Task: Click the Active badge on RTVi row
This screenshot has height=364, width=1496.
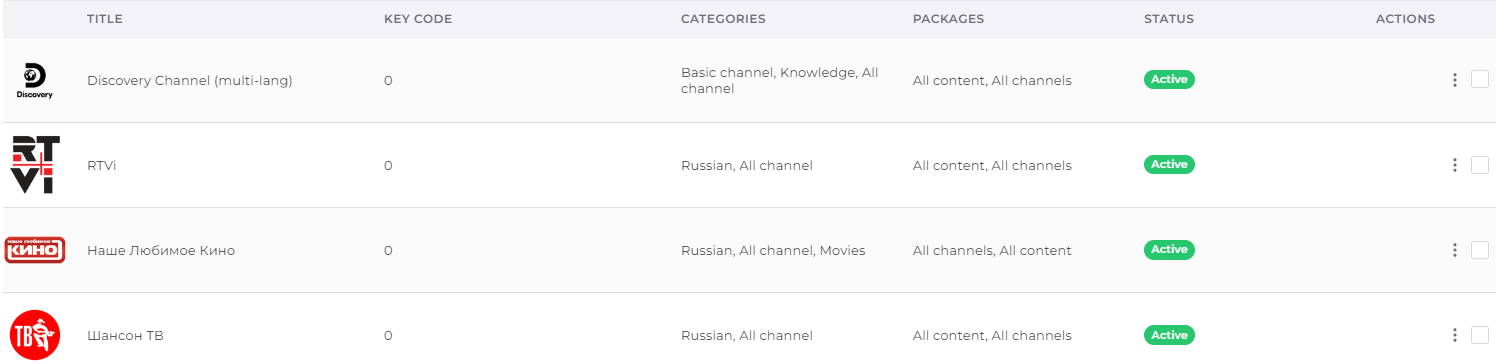Action: 1169,164
